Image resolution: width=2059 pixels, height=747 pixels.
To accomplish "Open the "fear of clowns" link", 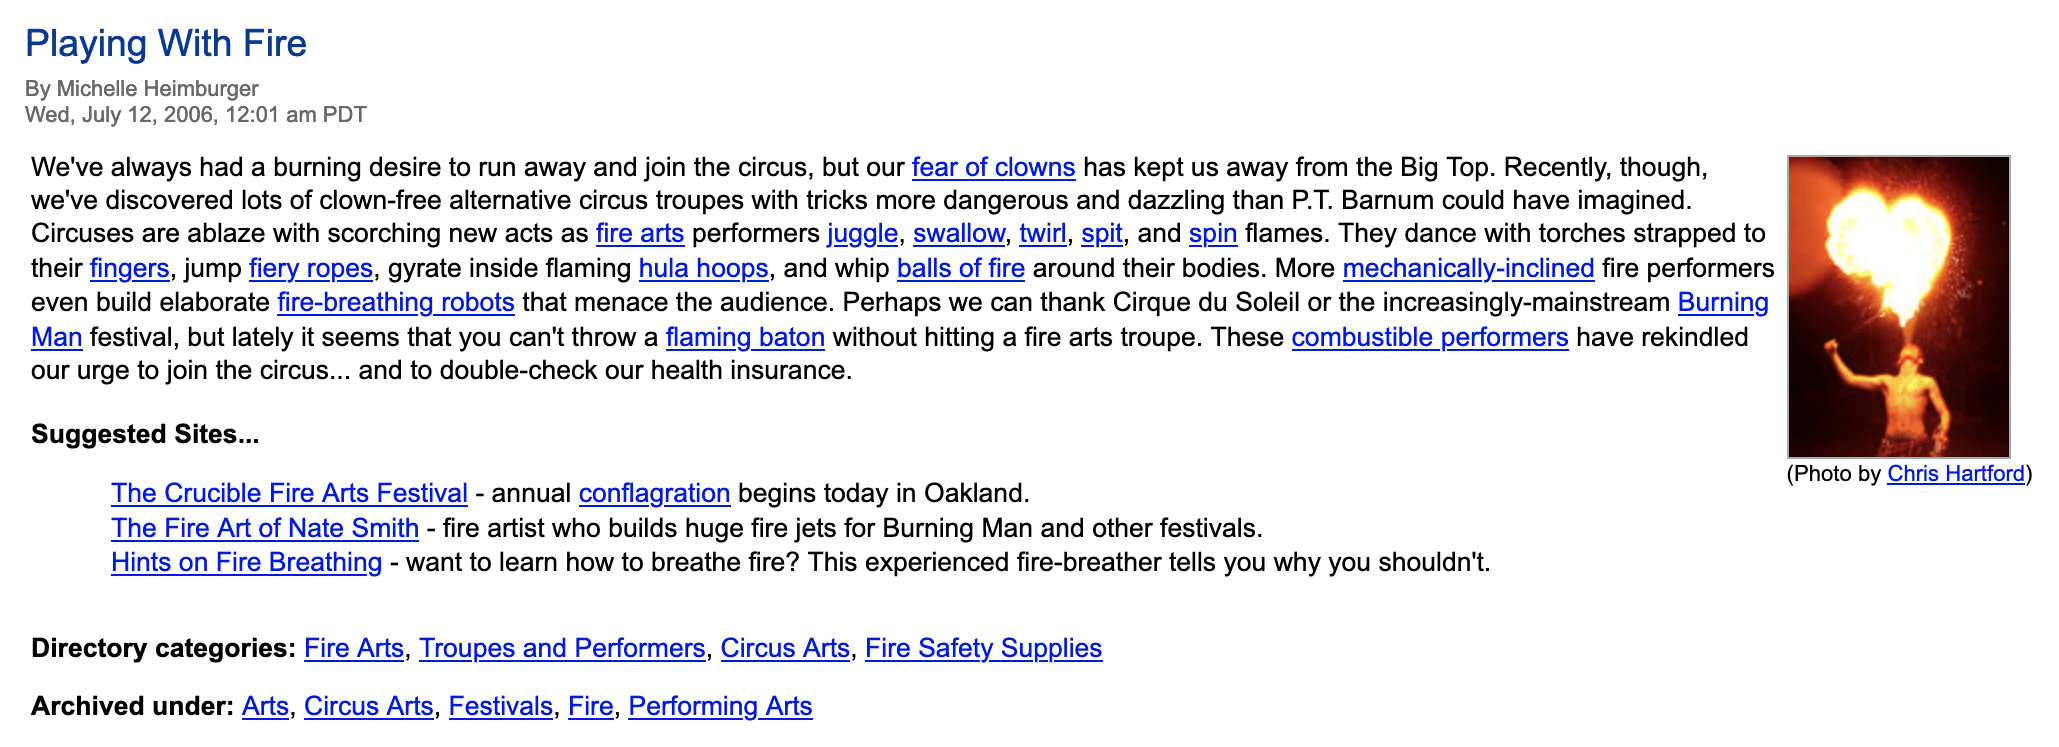I will [x=992, y=167].
